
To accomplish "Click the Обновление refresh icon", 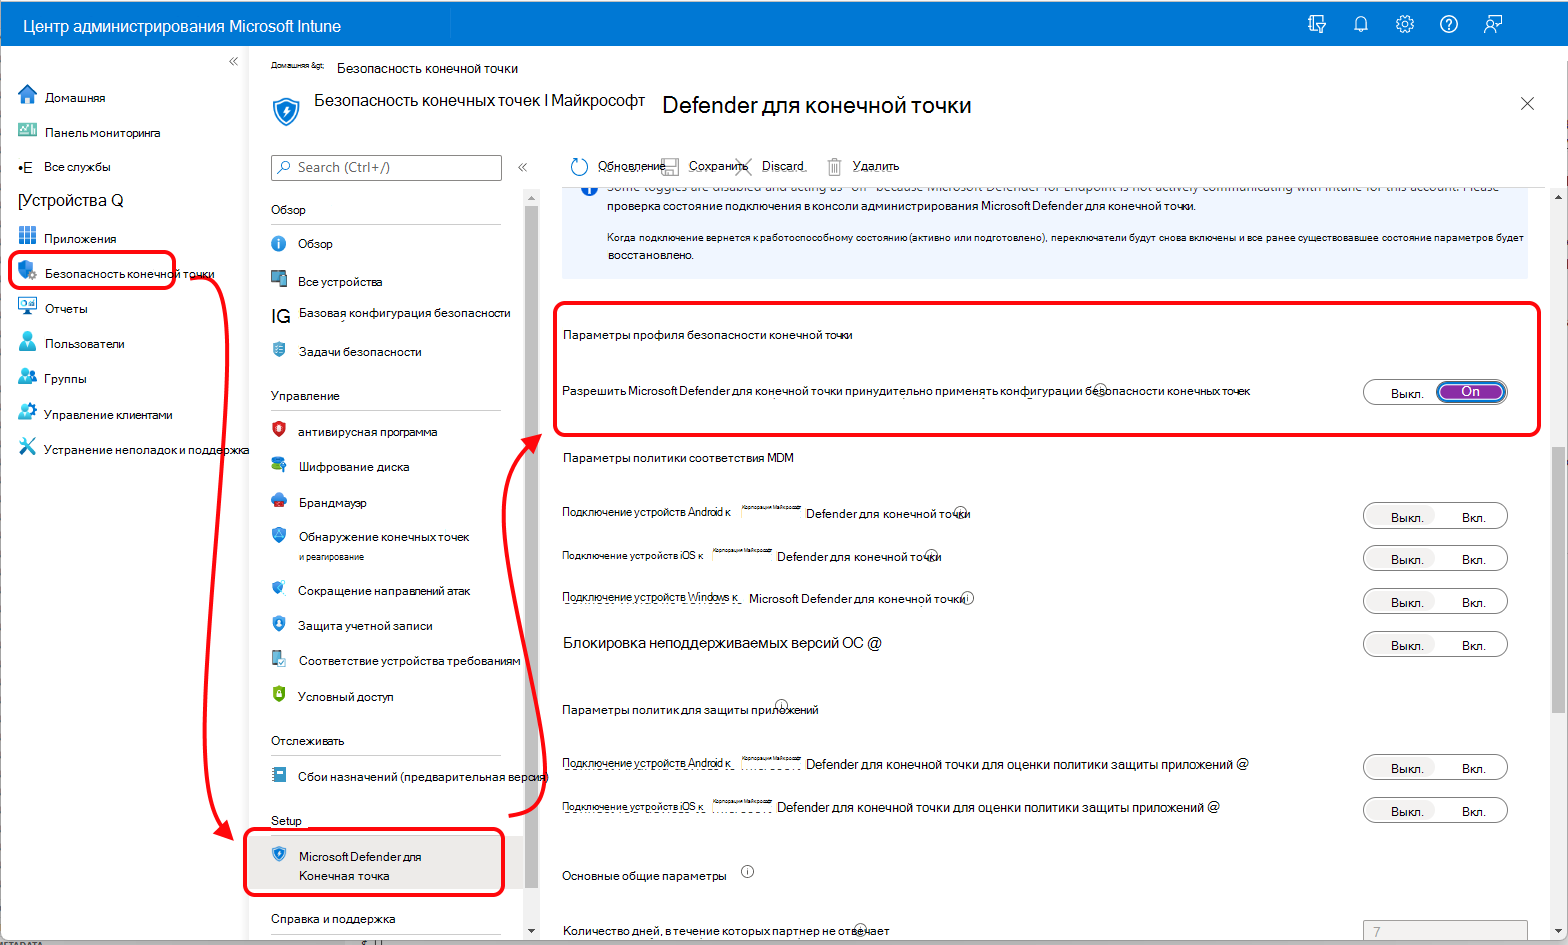I will 579,166.
